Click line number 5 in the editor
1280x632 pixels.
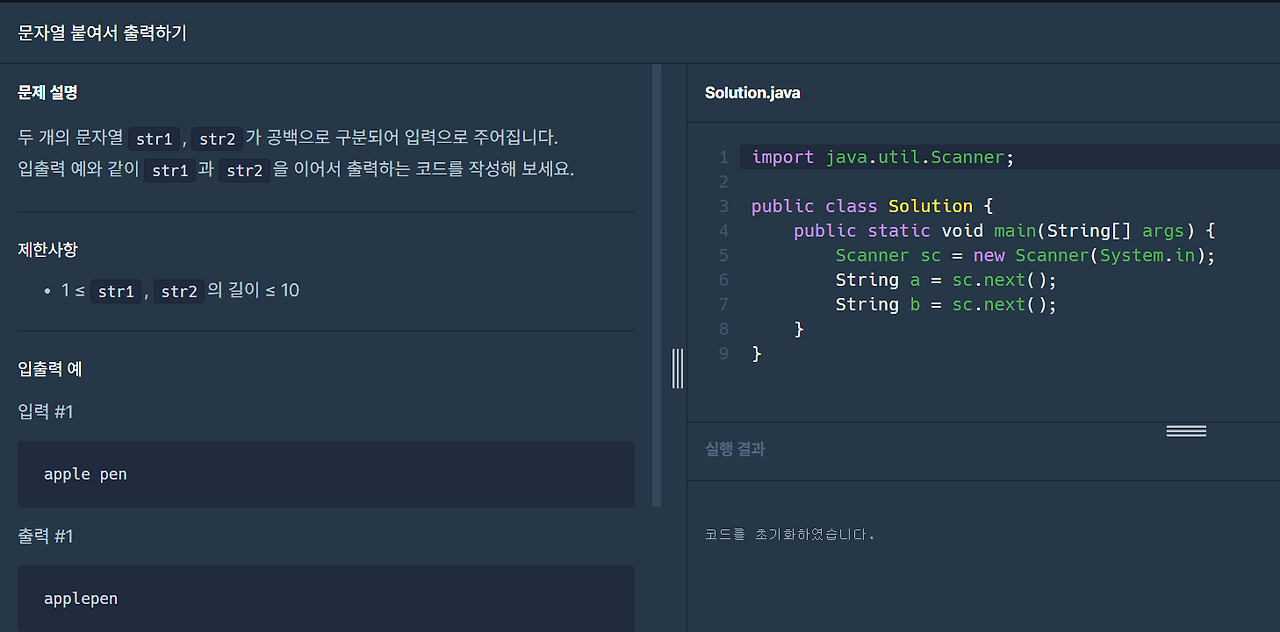(x=724, y=255)
